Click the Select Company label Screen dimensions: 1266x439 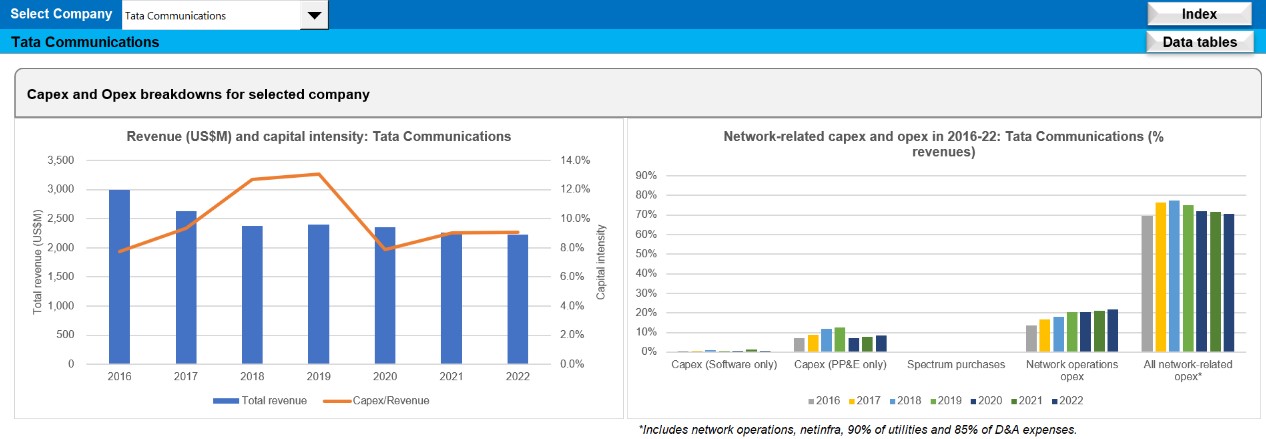(61, 14)
